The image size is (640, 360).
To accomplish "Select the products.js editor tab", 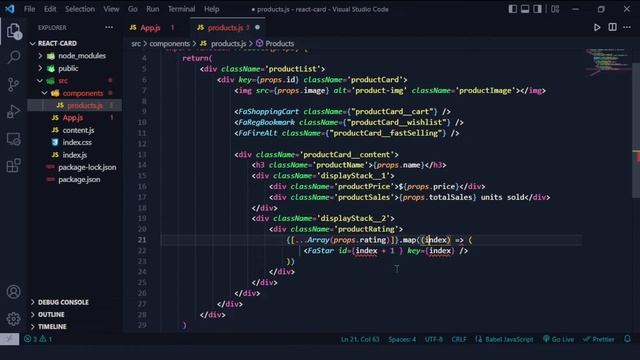I will 227,27.
